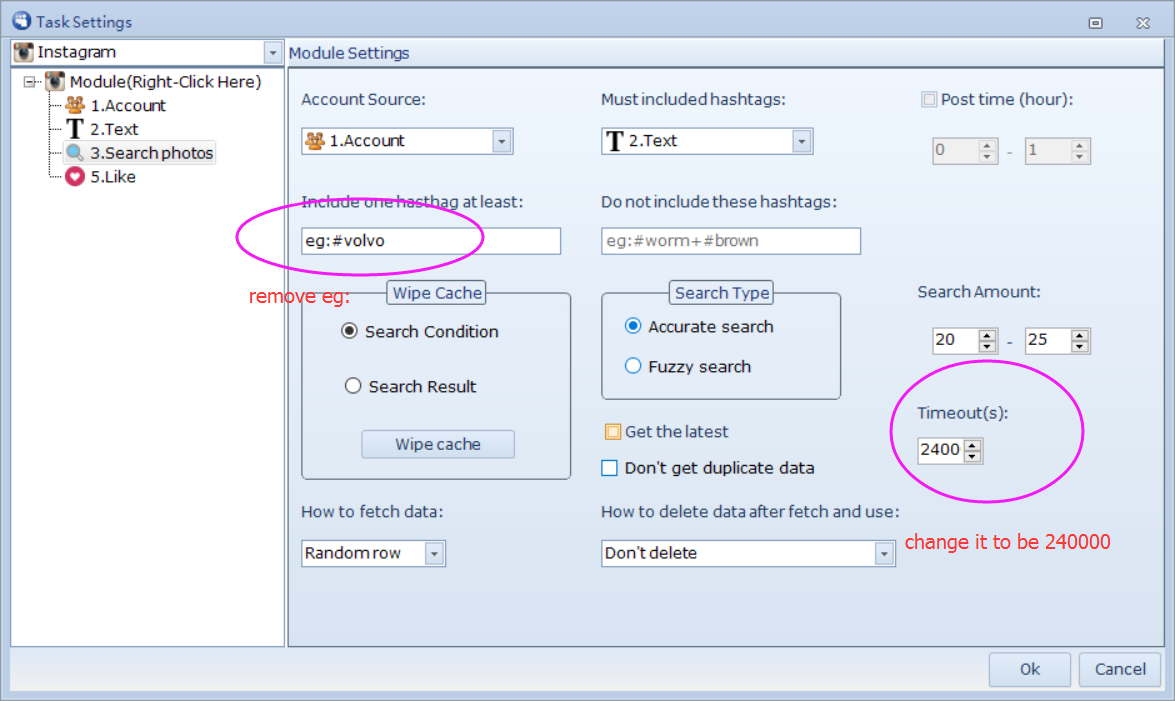The width and height of the screenshot is (1175, 701).
Task: Enable Don't get duplicate data checkbox
Action: coord(609,468)
